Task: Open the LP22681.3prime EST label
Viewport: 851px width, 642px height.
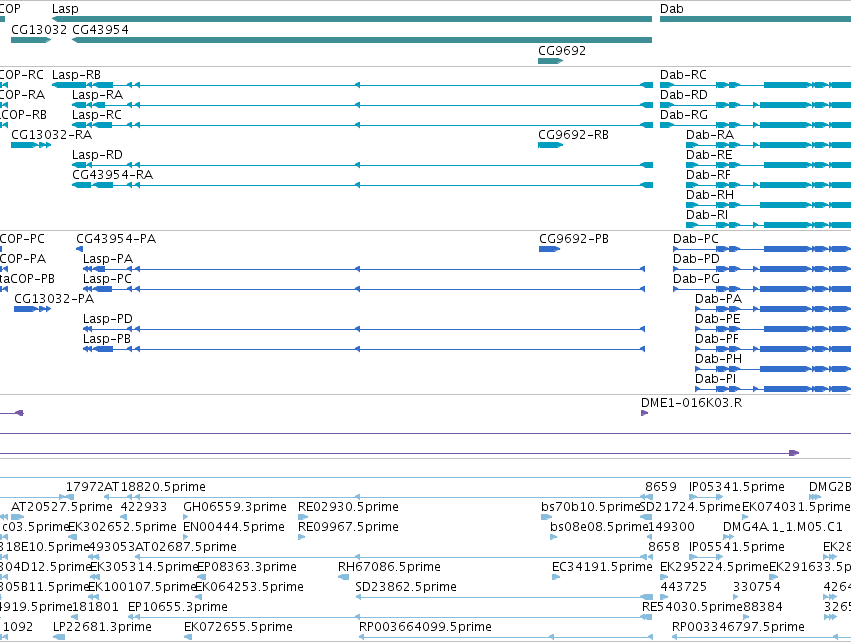Action: click(x=102, y=627)
